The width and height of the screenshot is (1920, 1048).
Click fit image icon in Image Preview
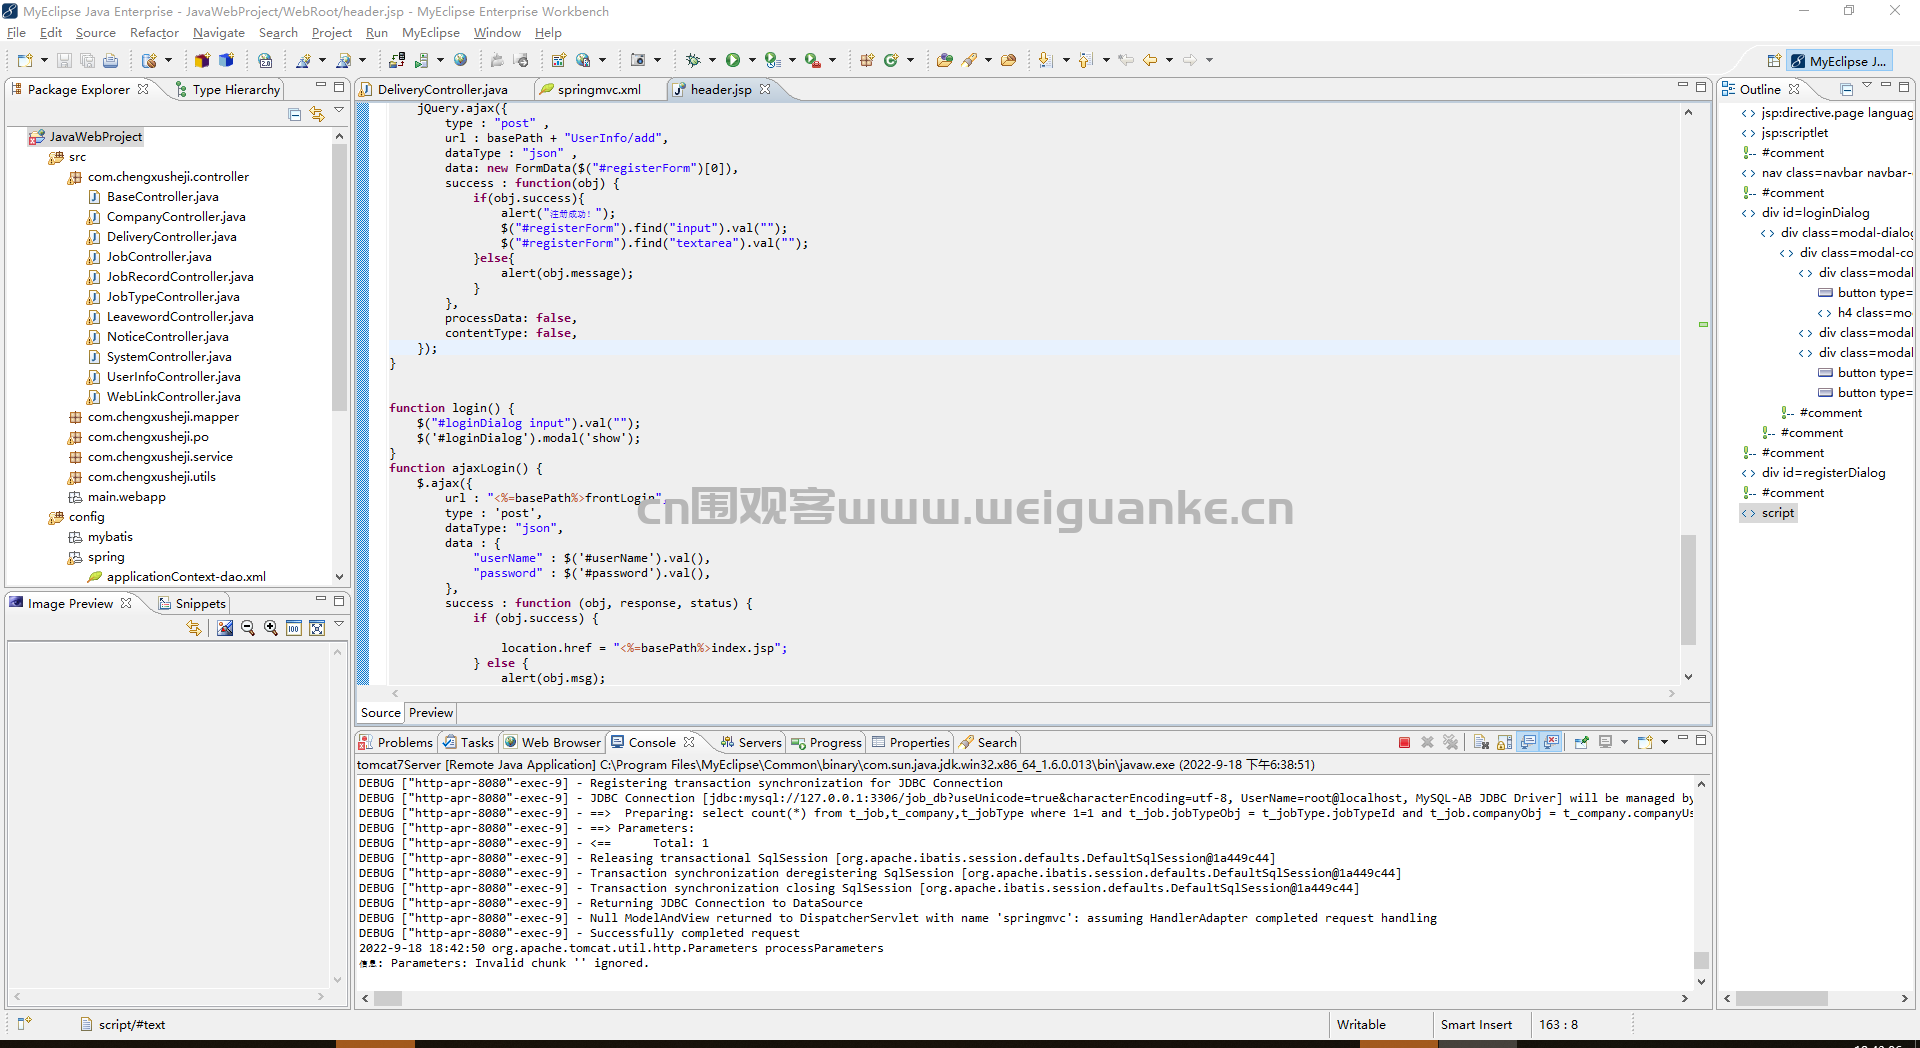click(317, 628)
